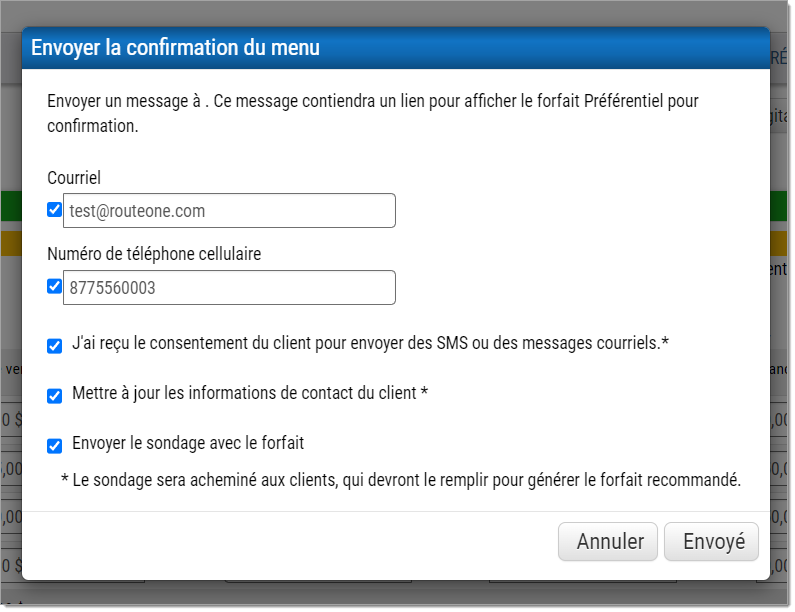Uncheck the cellular phone number checkbox
The width and height of the screenshot is (795, 612).
point(55,287)
